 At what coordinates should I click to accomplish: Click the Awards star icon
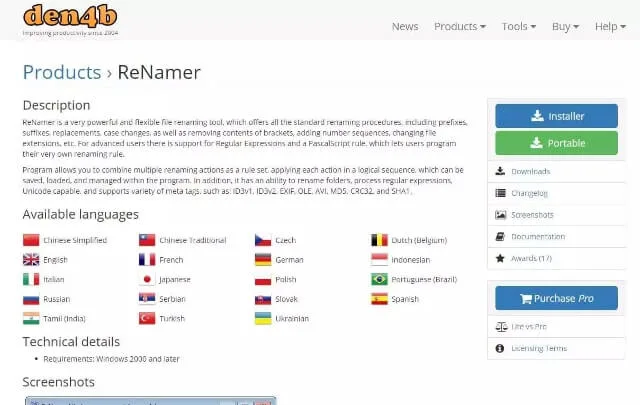pyautogui.click(x=500, y=258)
